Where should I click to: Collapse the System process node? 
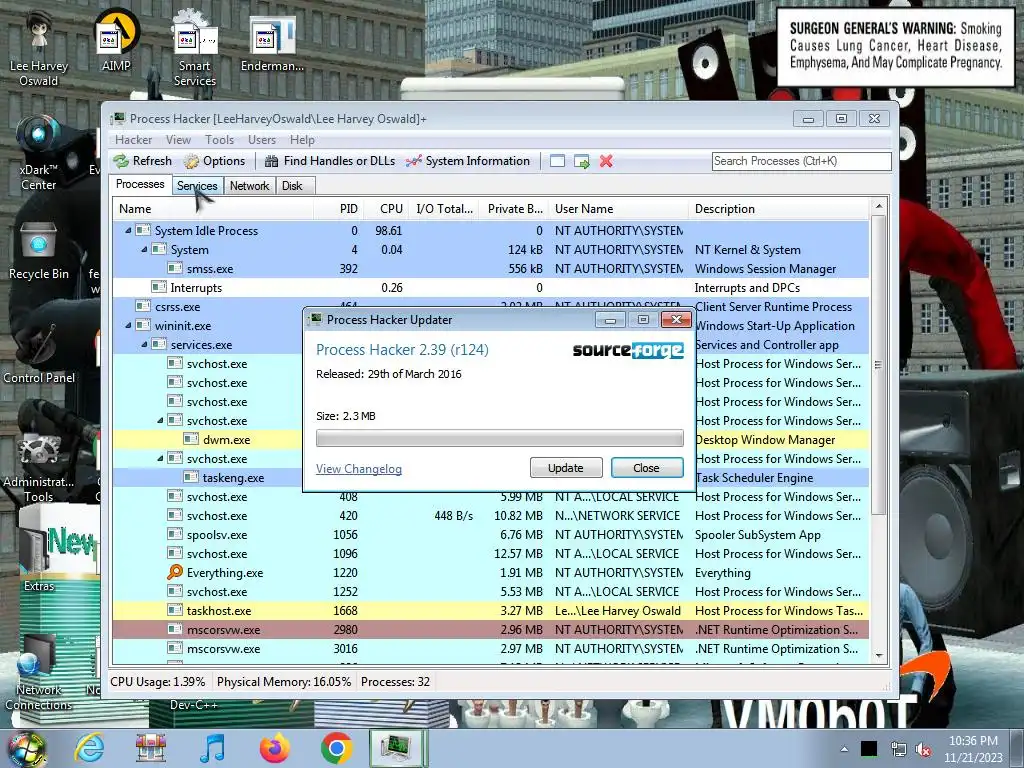[x=144, y=249]
